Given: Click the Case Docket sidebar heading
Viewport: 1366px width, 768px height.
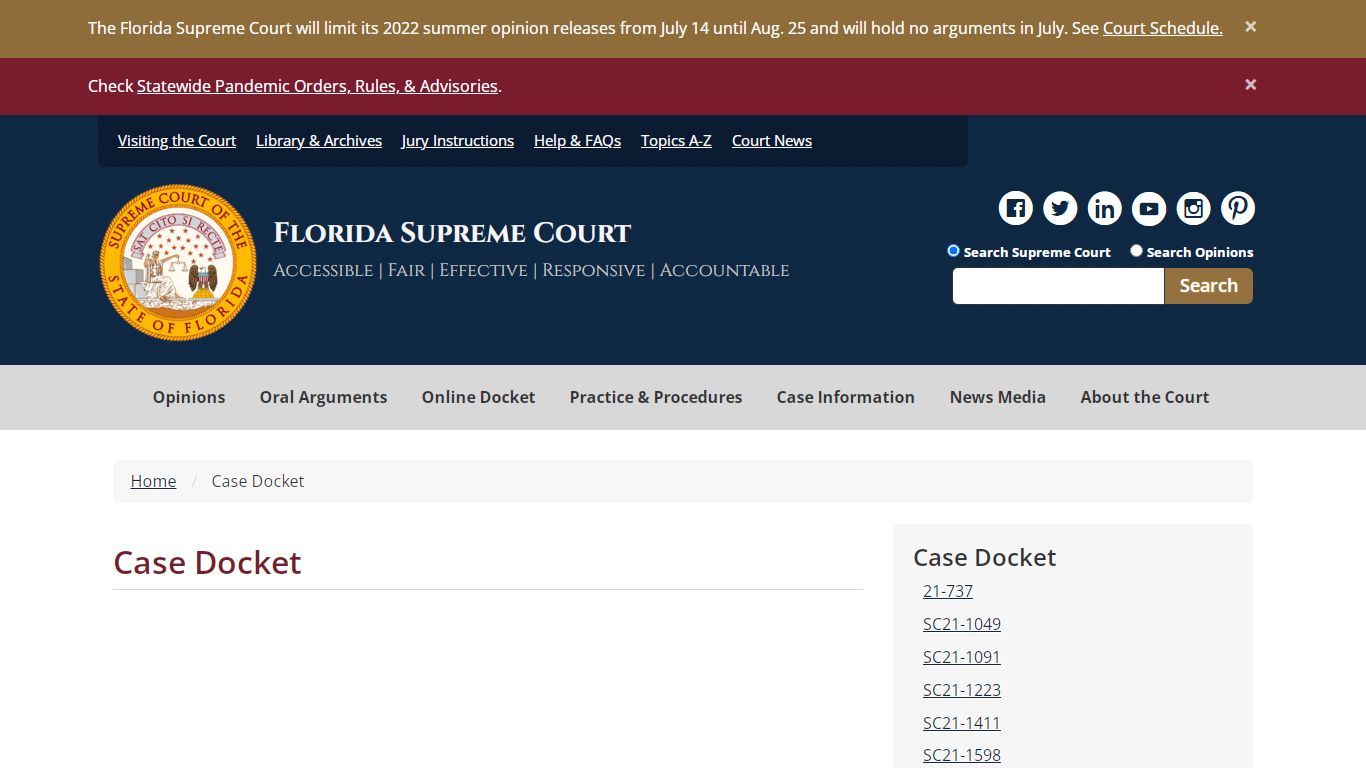Looking at the screenshot, I should click(985, 557).
